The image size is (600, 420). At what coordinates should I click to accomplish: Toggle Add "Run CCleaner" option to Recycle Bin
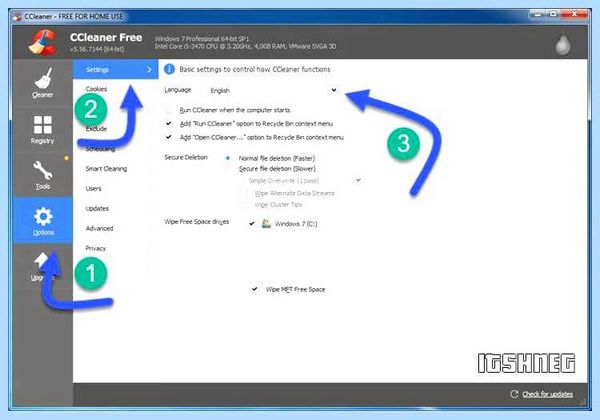pyautogui.click(x=168, y=124)
